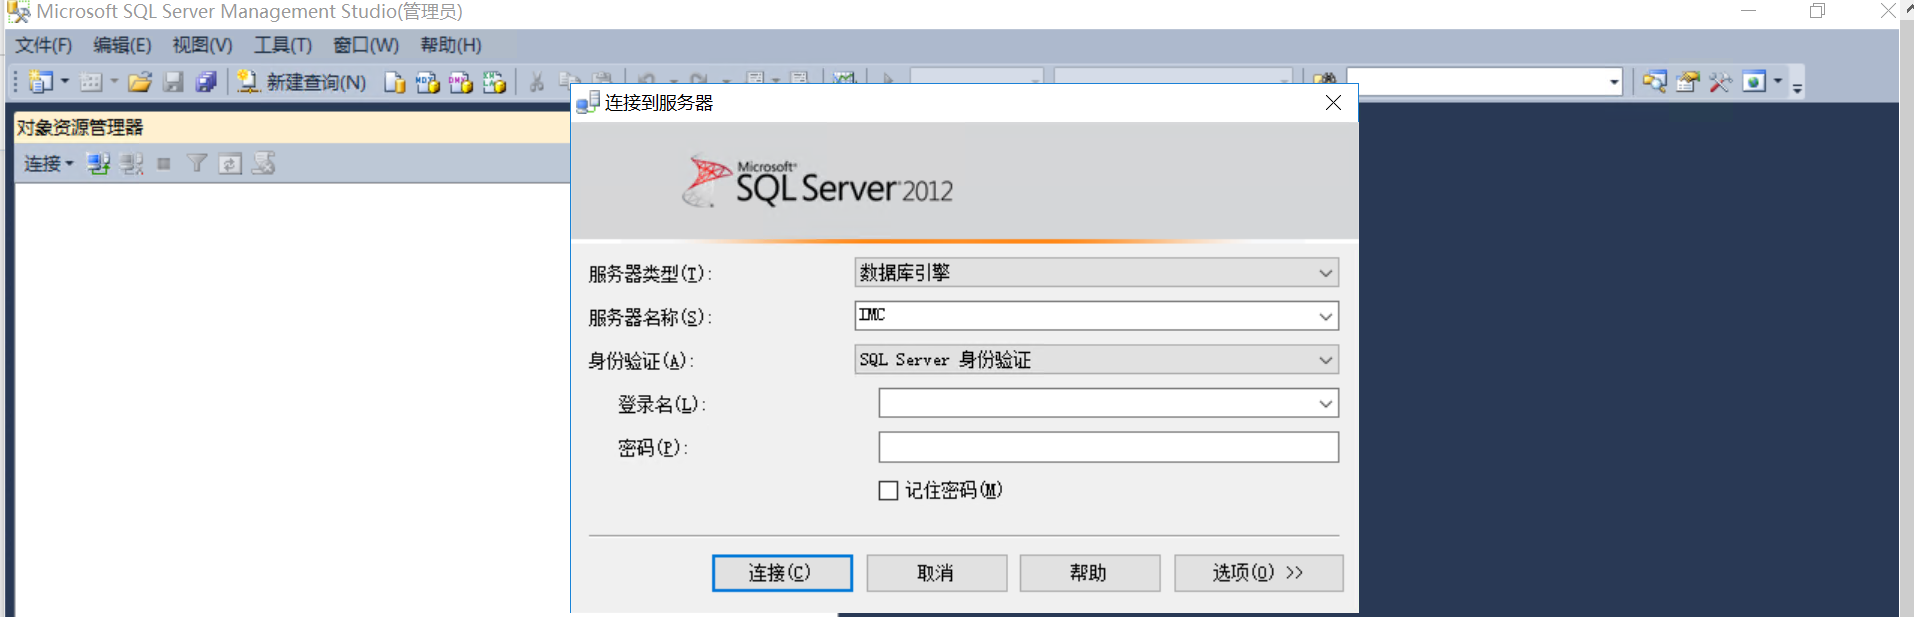
Task: Open the Properties window toolbar icon
Action: point(1688,82)
